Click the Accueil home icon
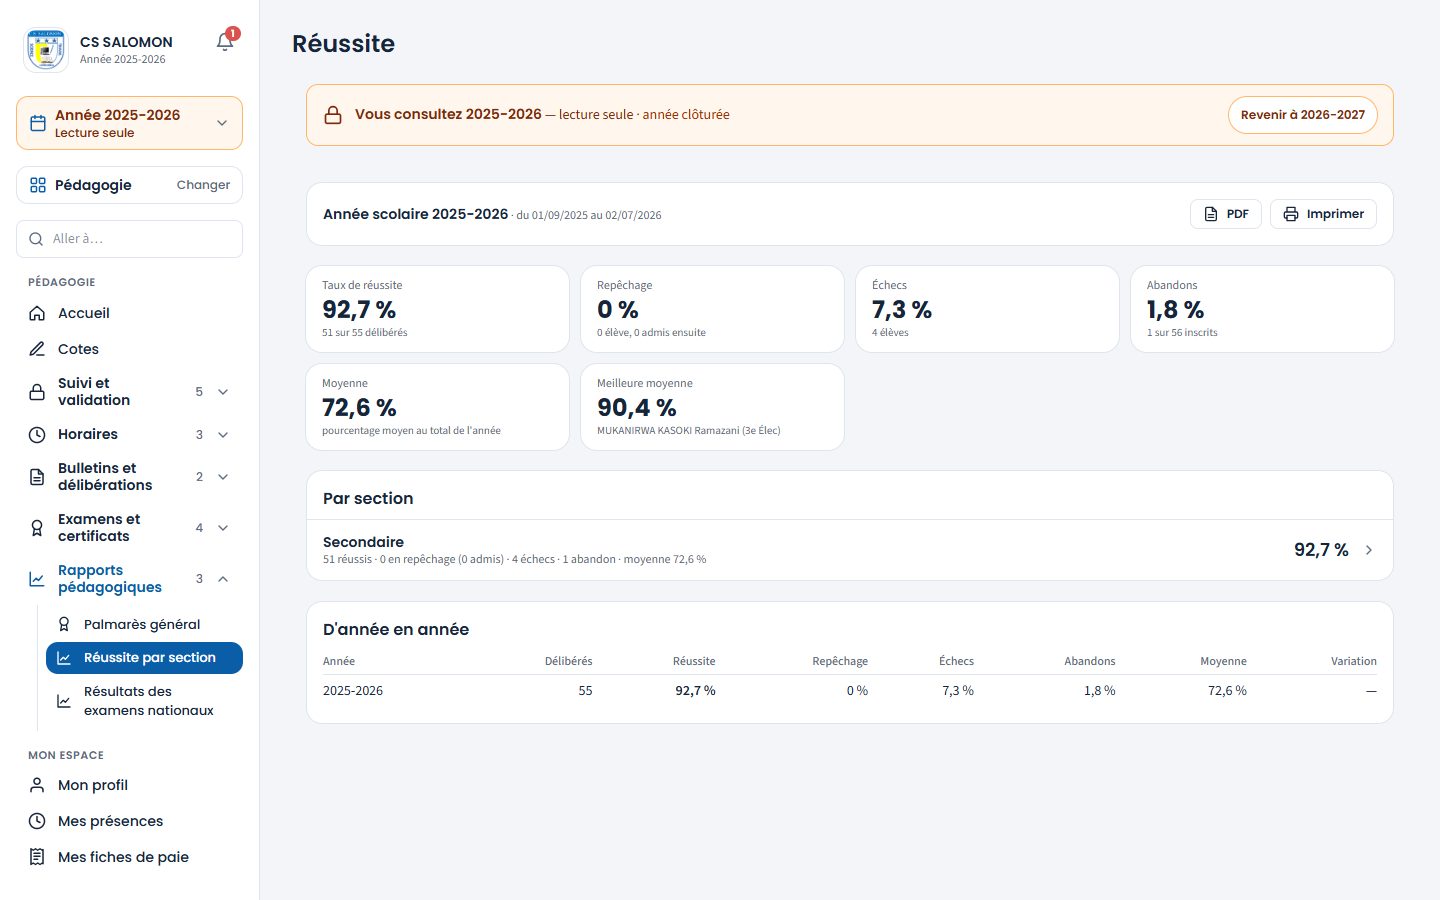The image size is (1440, 900). (x=37, y=313)
